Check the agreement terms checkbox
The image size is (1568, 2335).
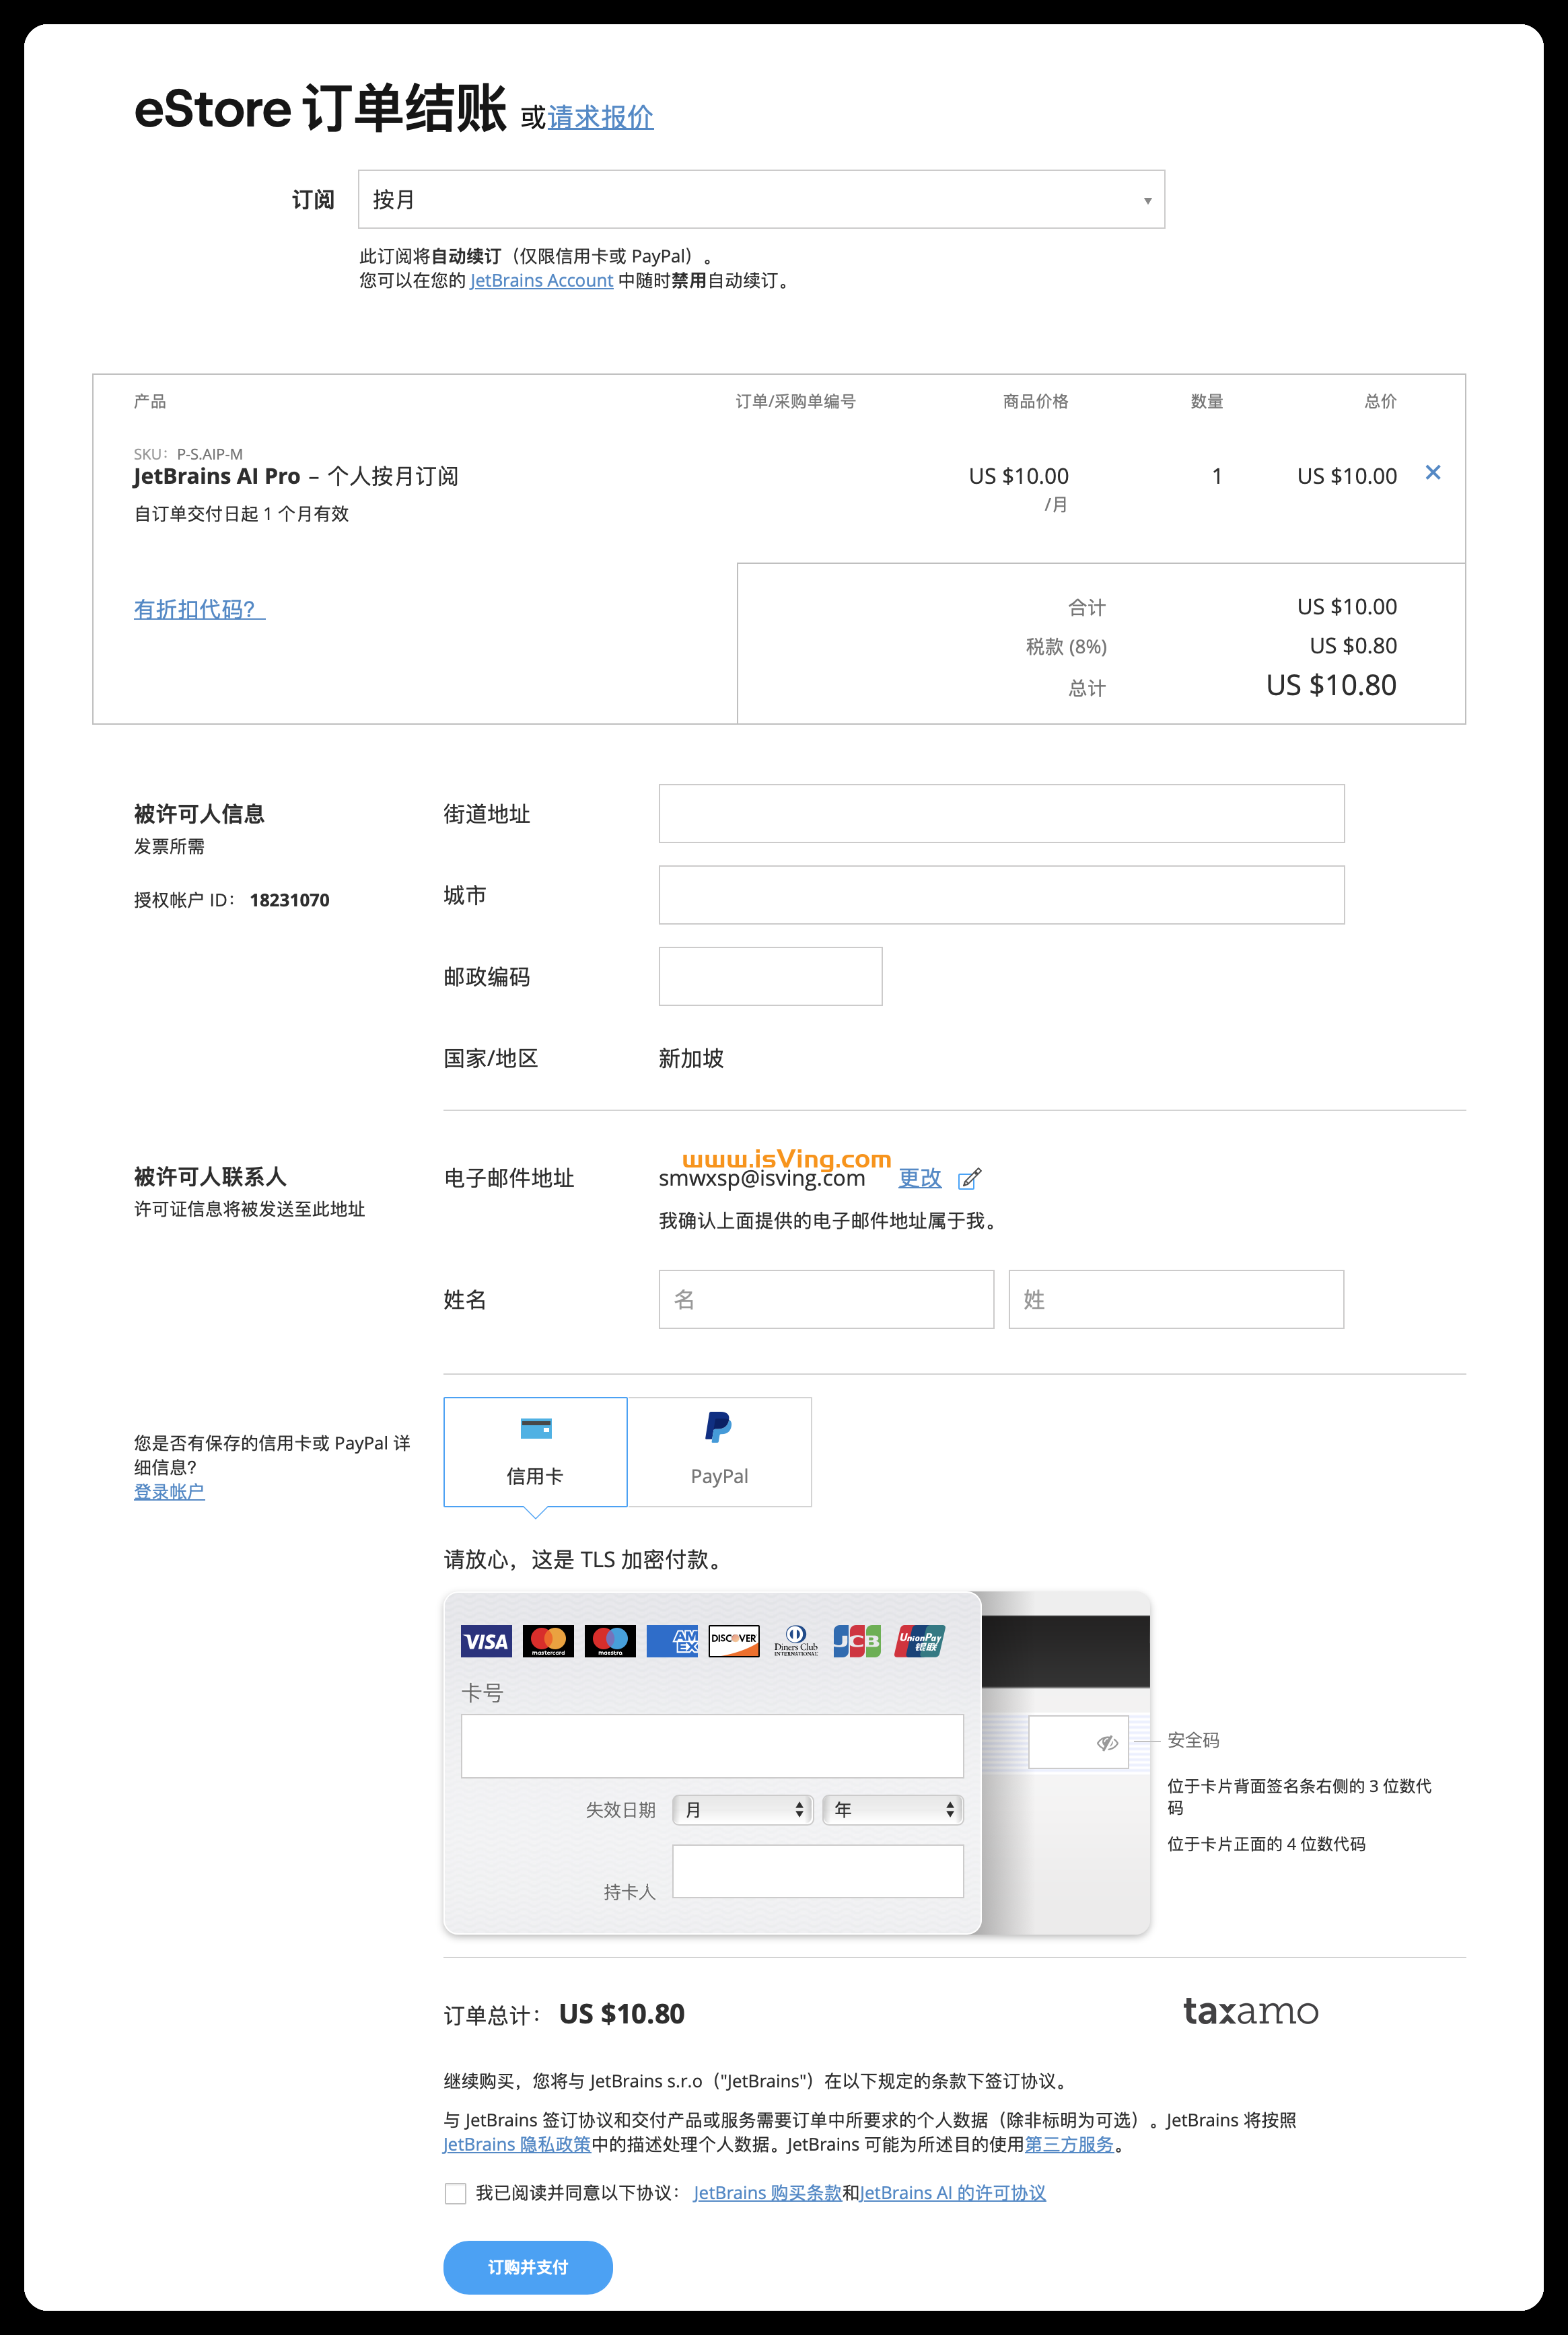point(455,2193)
